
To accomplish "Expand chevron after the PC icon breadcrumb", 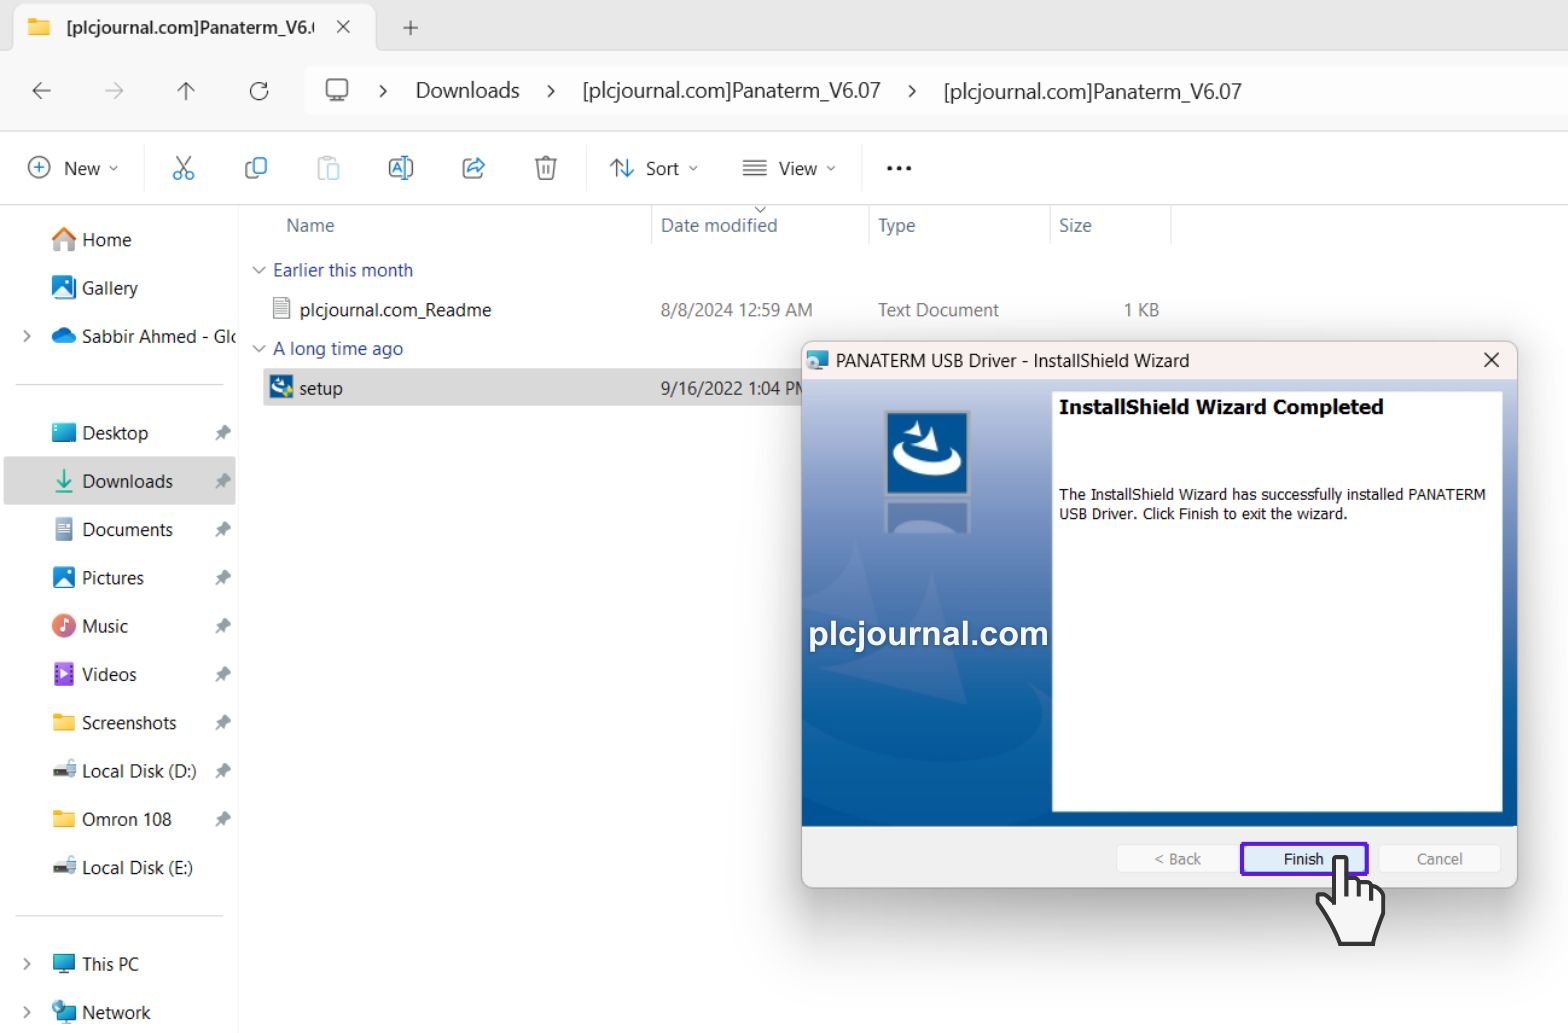I will point(383,91).
